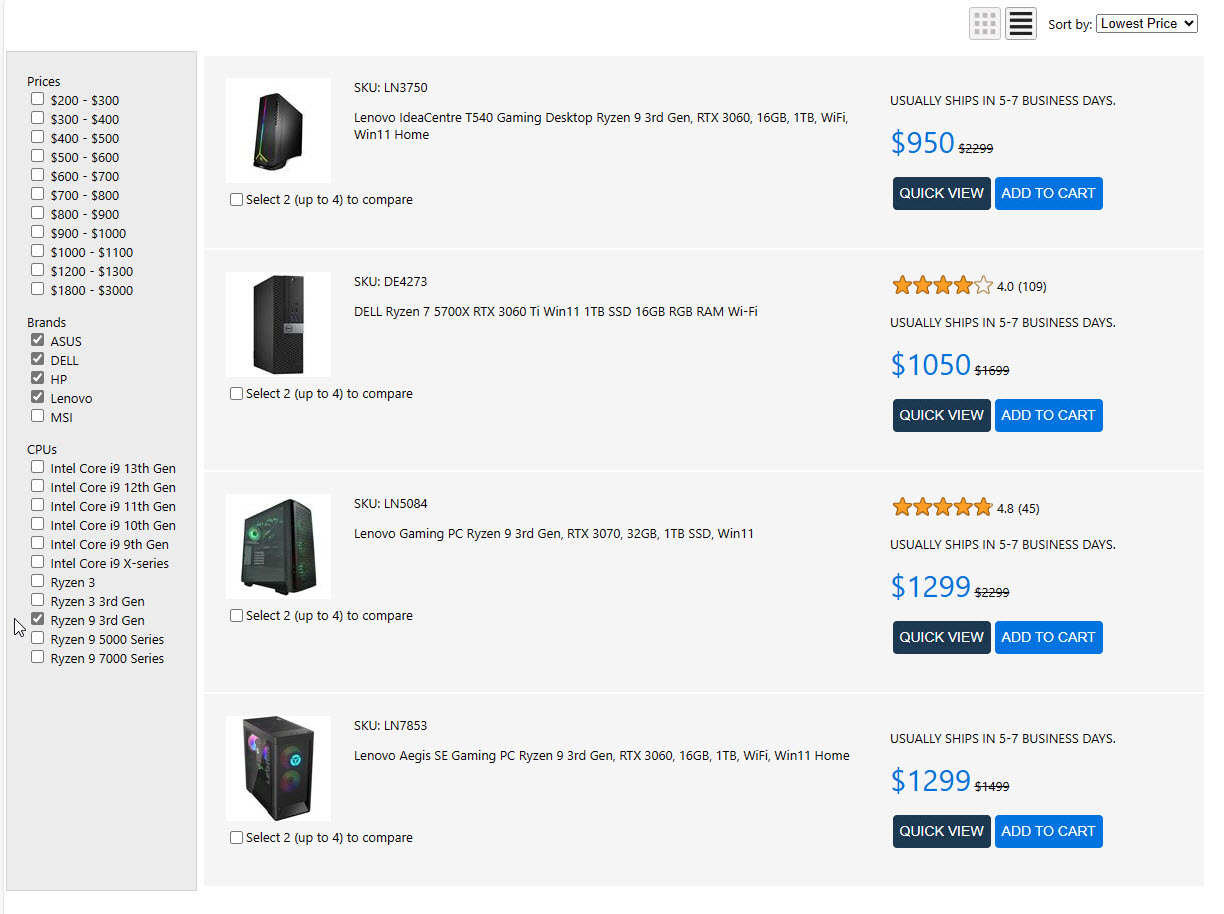Uncheck the ASUS brand filter

pyautogui.click(x=38, y=340)
